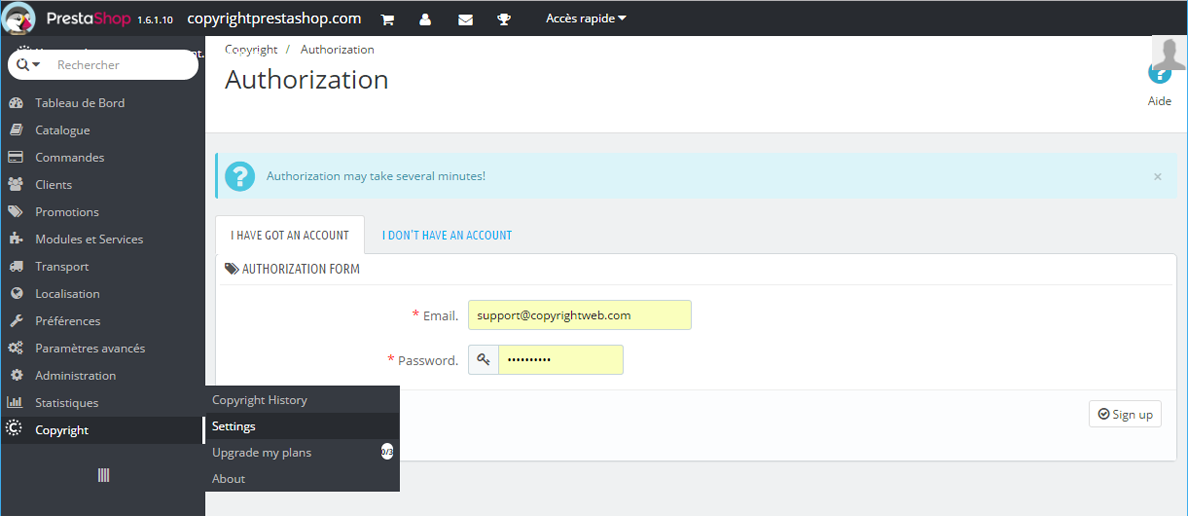The height and width of the screenshot is (516, 1188).
Task: Click the Promotions tags icon
Action: [15, 212]
